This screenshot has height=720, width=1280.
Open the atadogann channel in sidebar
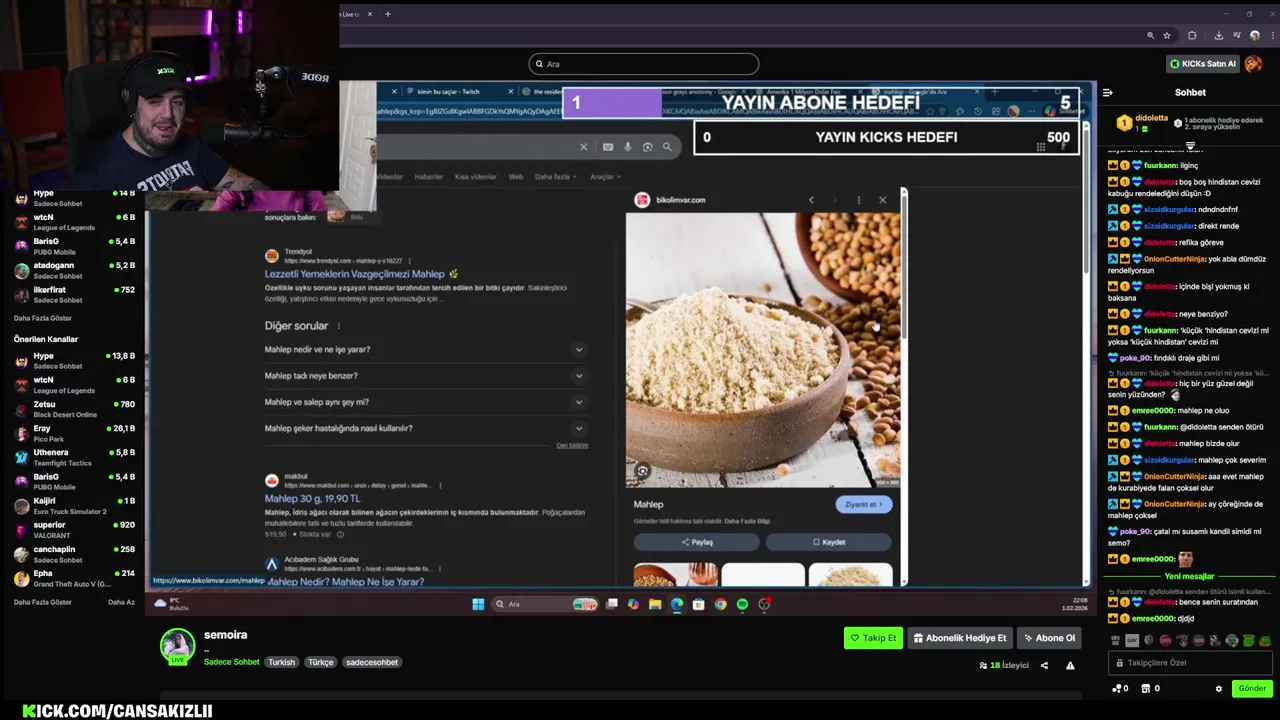tap(75, 270)
